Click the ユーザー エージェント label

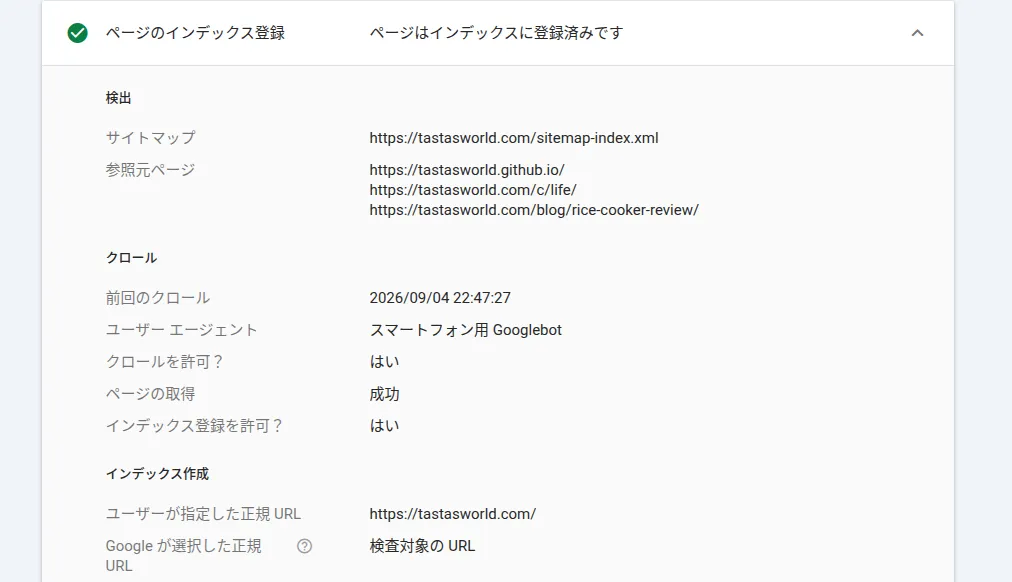pos(181,330)
